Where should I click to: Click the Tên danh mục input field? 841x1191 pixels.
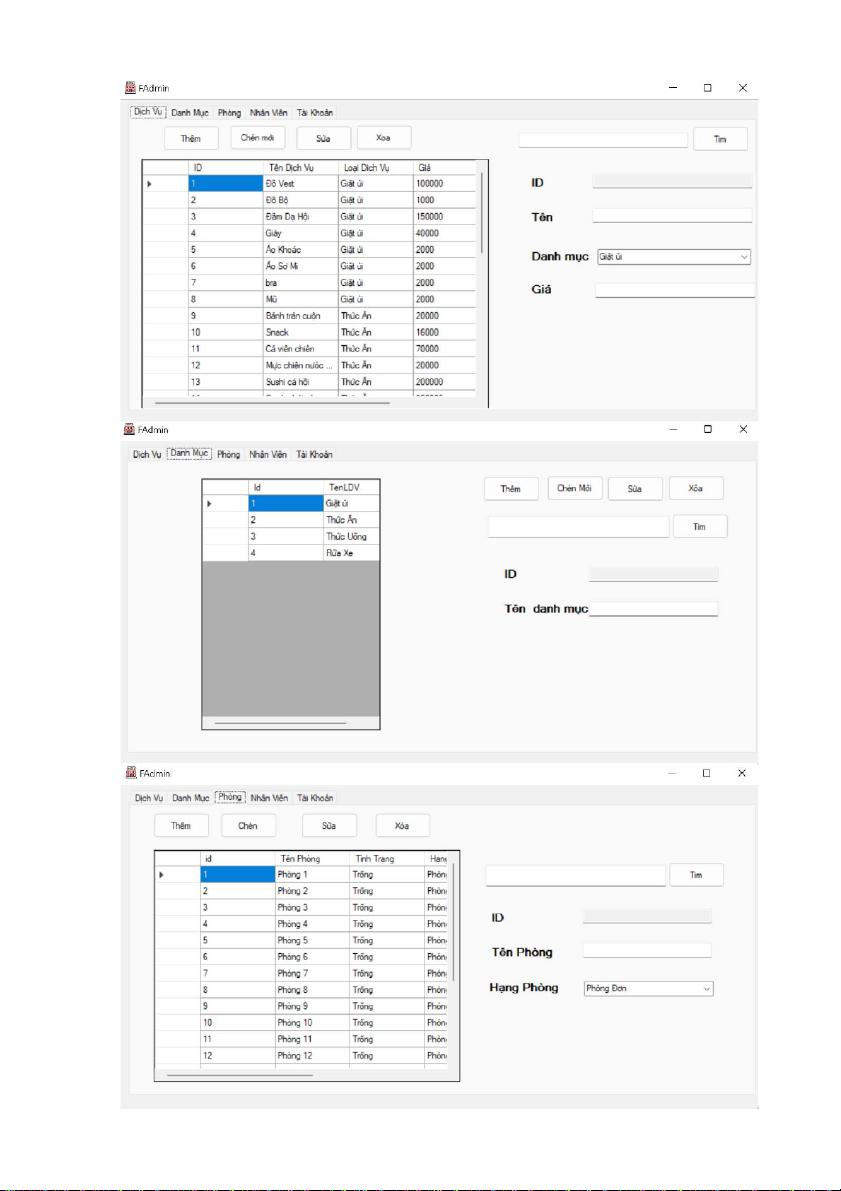pyautogui.click(x=653, y=608)
